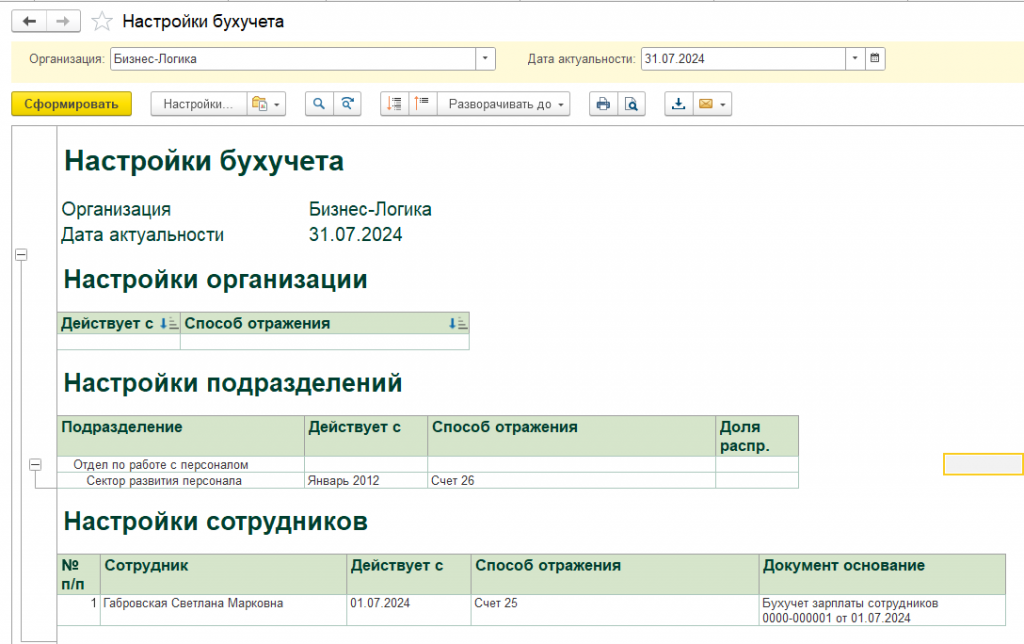The image size is (1024, 644).
Task: Open the Настройки... button
Action: point(198,104)
